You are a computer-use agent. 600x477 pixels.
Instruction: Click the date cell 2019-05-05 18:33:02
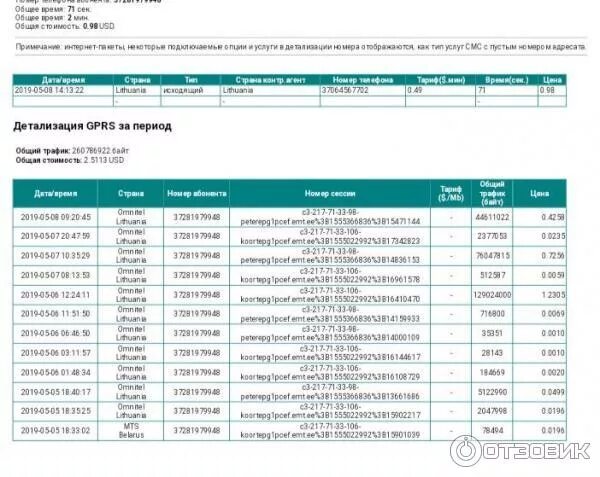tap(55, 430)
